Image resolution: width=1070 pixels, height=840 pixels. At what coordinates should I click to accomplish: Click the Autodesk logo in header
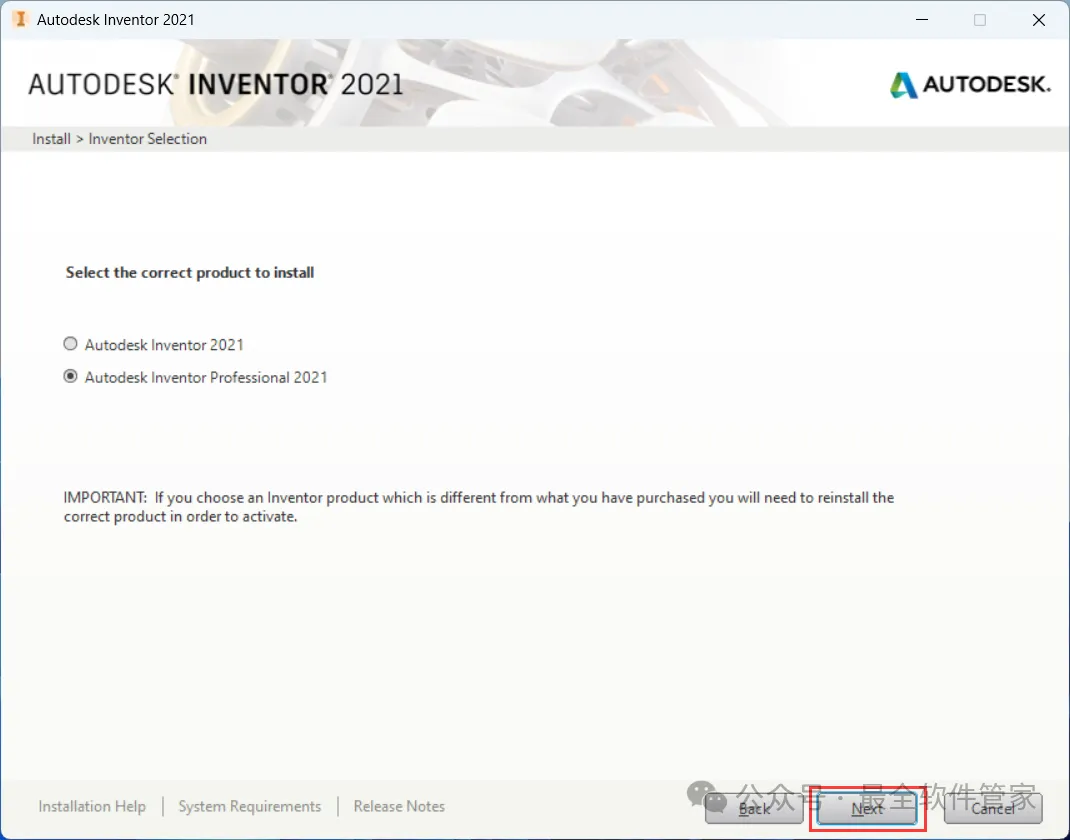(x=970, y=85)
